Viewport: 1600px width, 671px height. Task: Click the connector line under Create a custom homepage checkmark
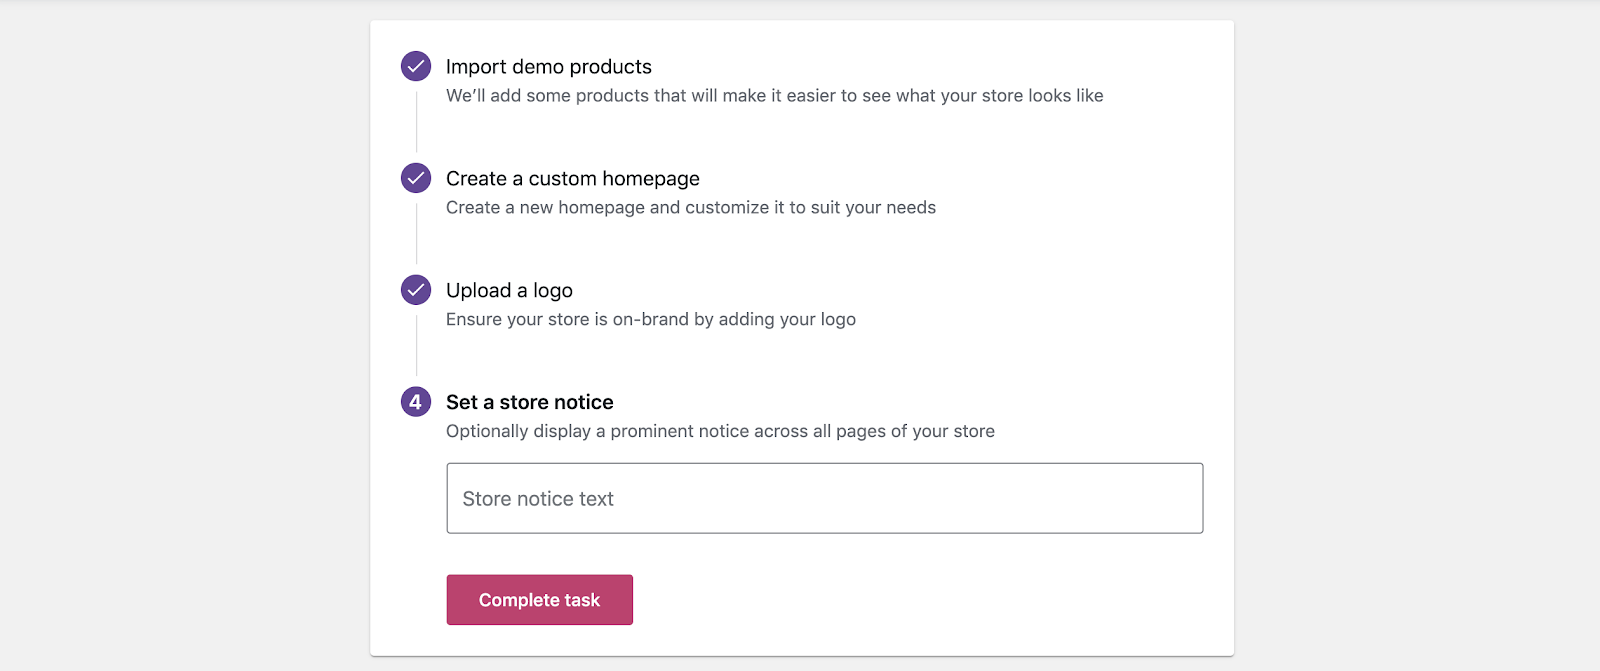pyautogui.click(x=416, y=234)
